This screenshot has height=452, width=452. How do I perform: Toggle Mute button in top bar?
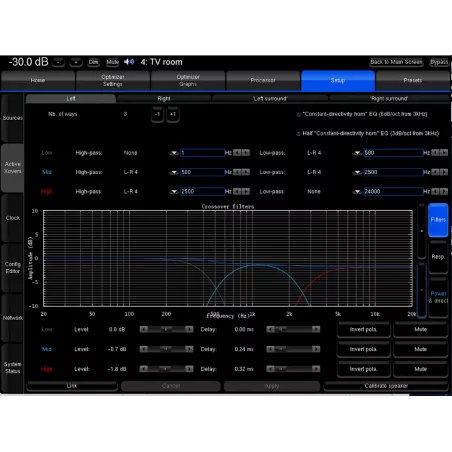[x=113, y=62]
